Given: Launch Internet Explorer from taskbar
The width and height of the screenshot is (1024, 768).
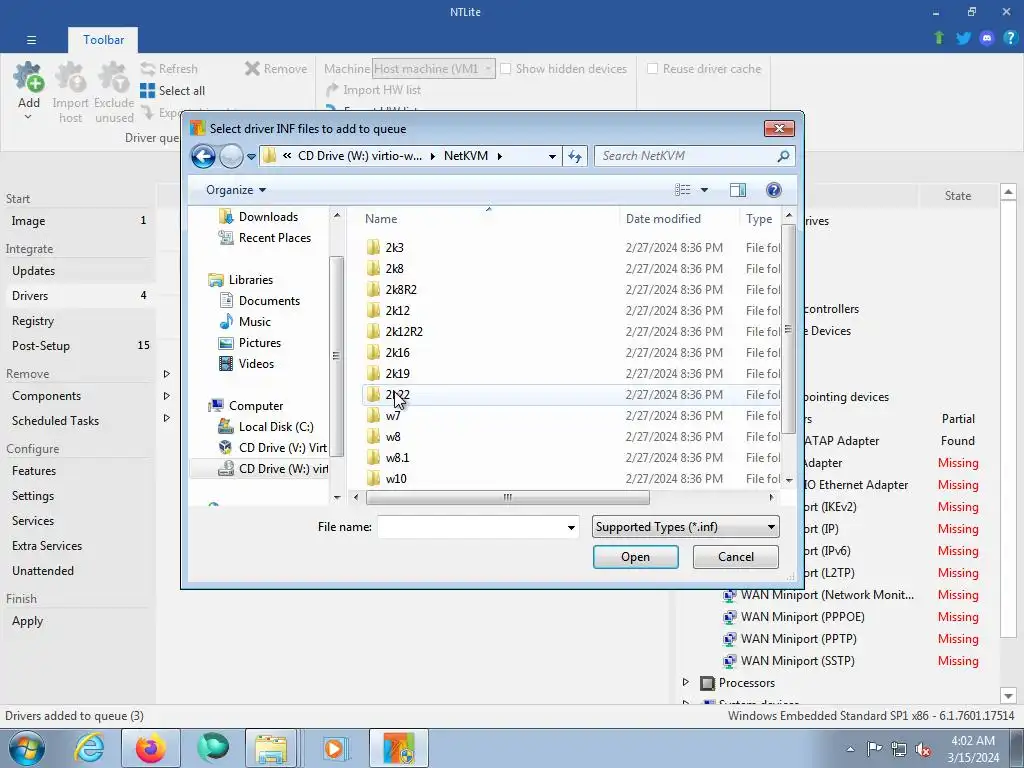Looking at the screenshot, I should (x=89, y=748).
